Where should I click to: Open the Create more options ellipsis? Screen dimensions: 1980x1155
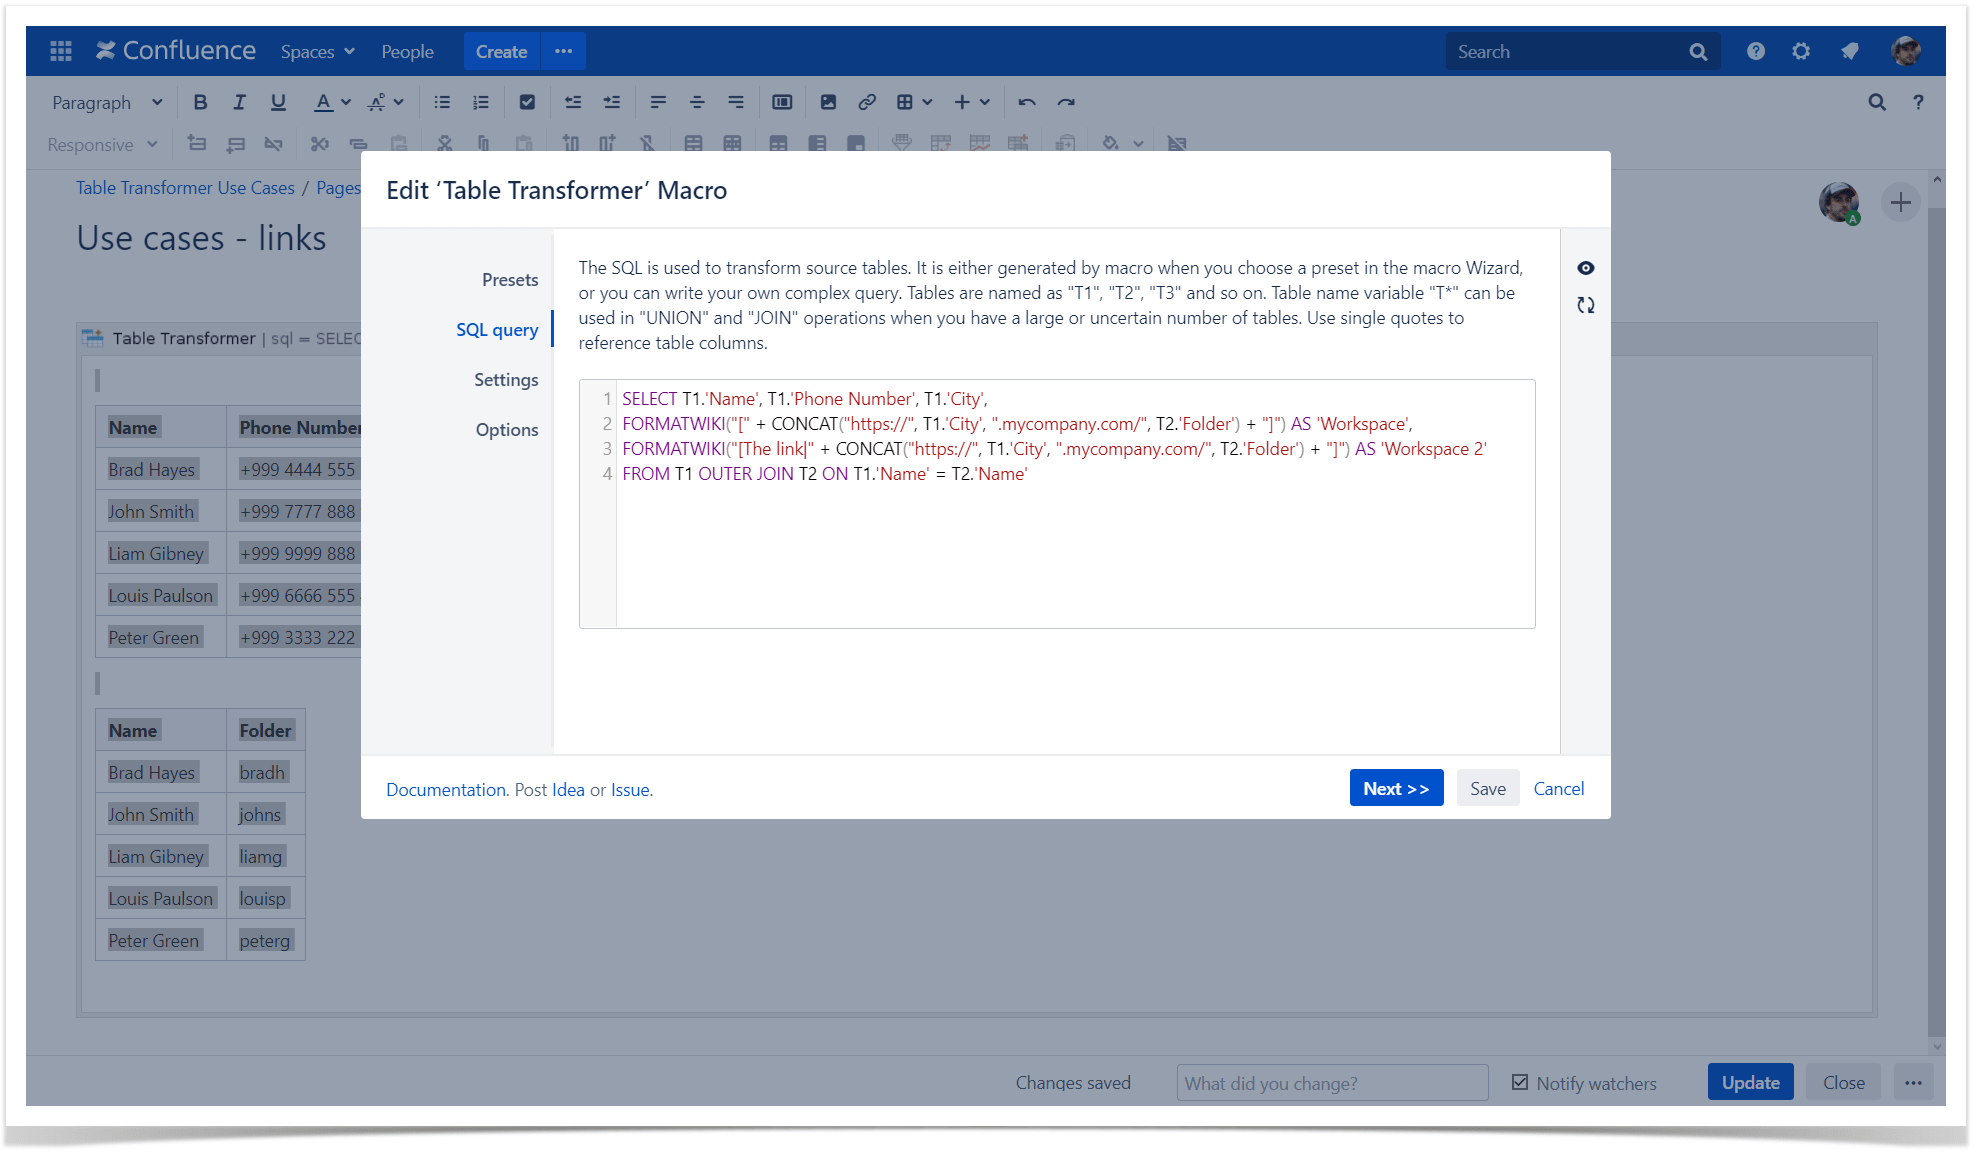point(564,51)
